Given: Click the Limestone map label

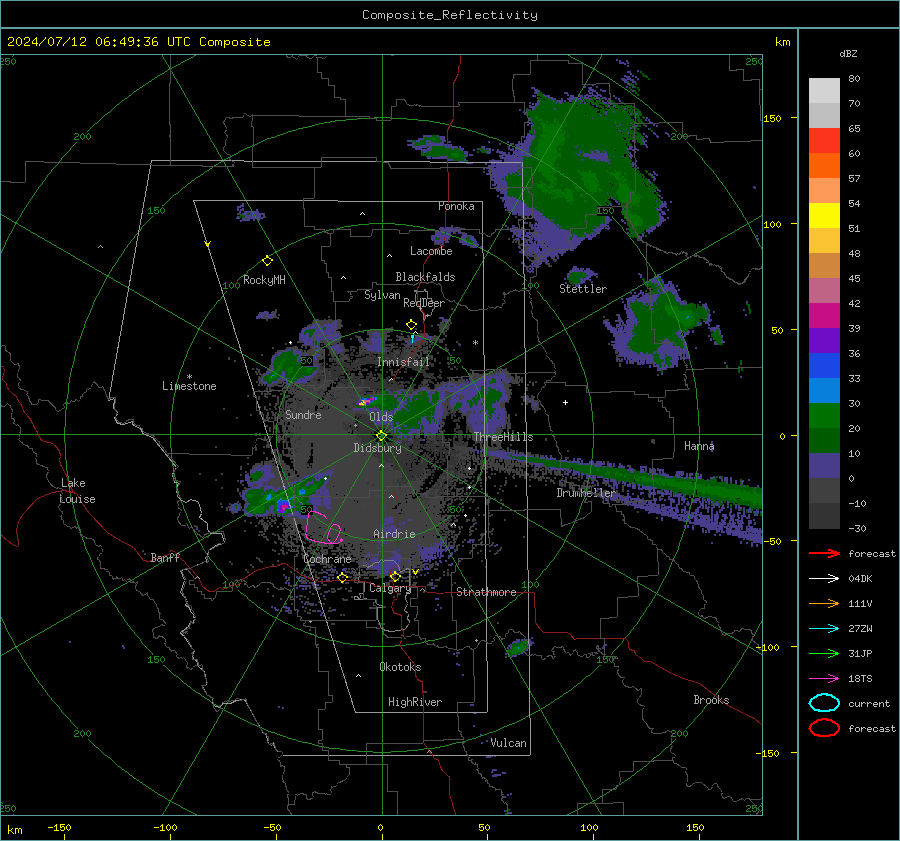Looking at the screenshot, I should pos(189,386).
